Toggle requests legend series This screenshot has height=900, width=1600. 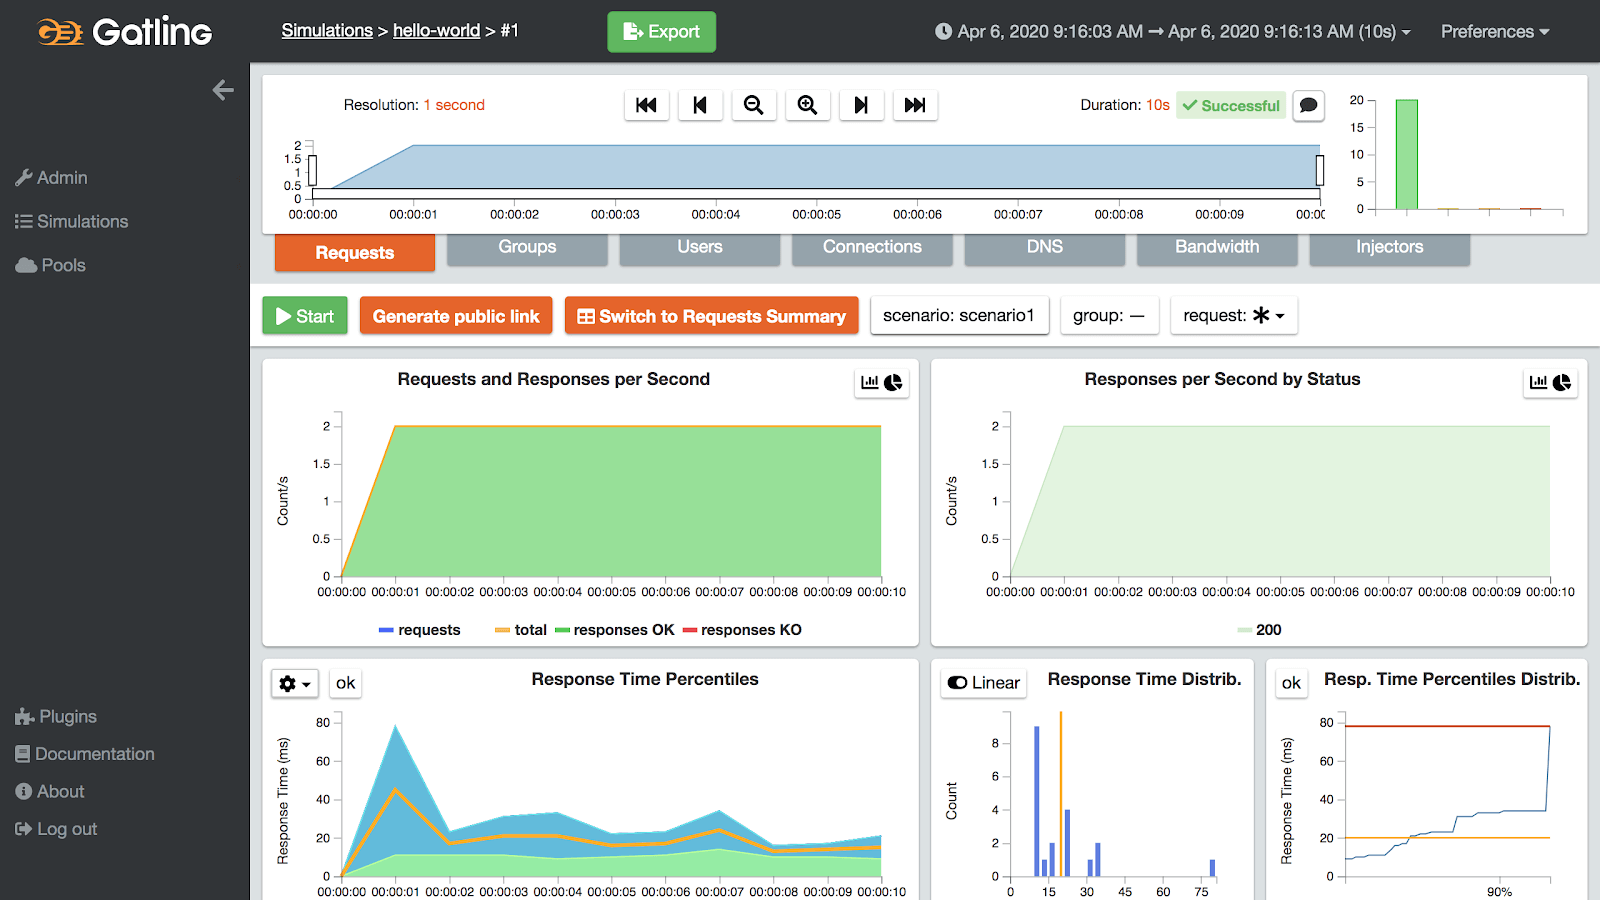pos(420,630)
